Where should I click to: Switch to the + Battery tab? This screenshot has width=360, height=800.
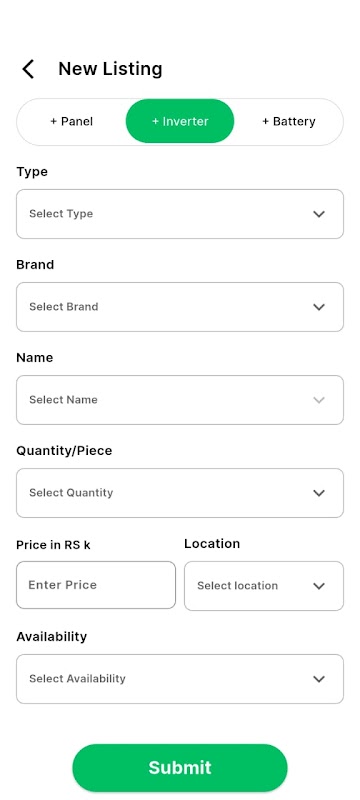(x=289, y=121)
